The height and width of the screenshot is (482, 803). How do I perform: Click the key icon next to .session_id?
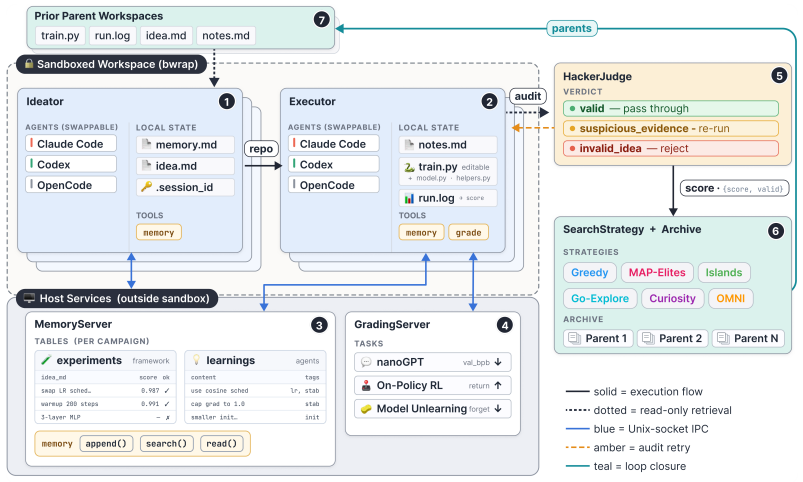(x=146, y=186)
